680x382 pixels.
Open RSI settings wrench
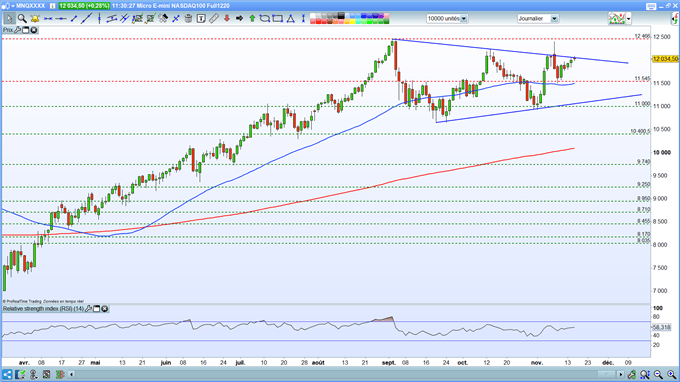(x=88, y=309)
